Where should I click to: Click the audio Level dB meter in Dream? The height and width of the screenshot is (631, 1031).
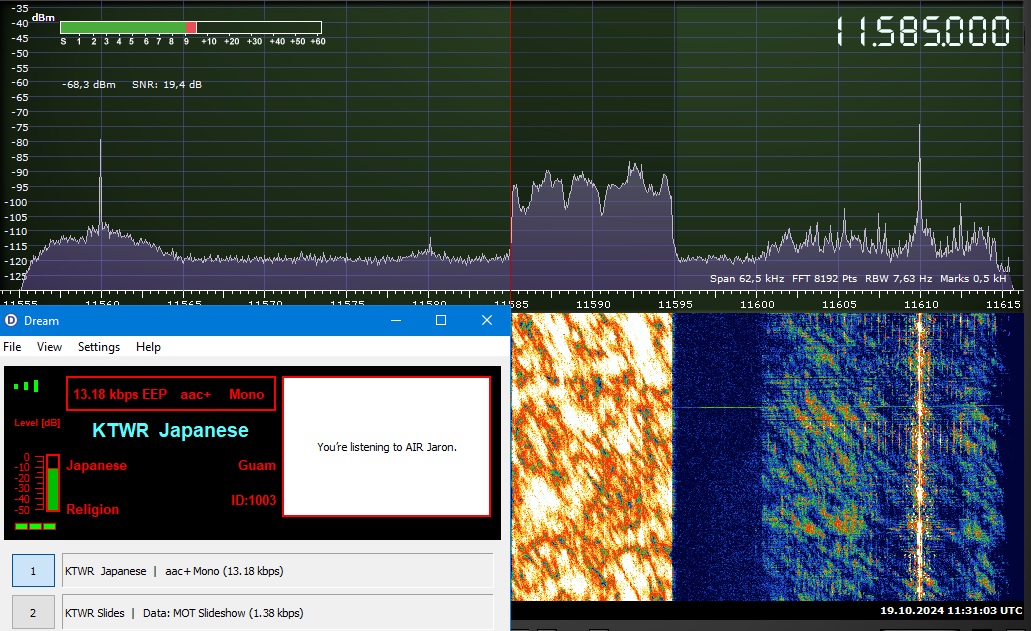pos(53,483)
